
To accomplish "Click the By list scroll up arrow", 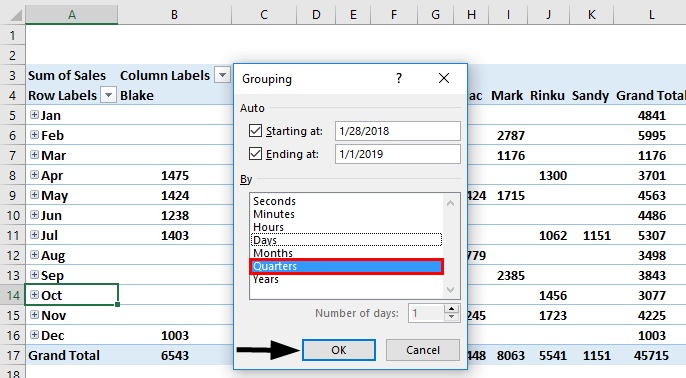I will (x=451, y=203).
